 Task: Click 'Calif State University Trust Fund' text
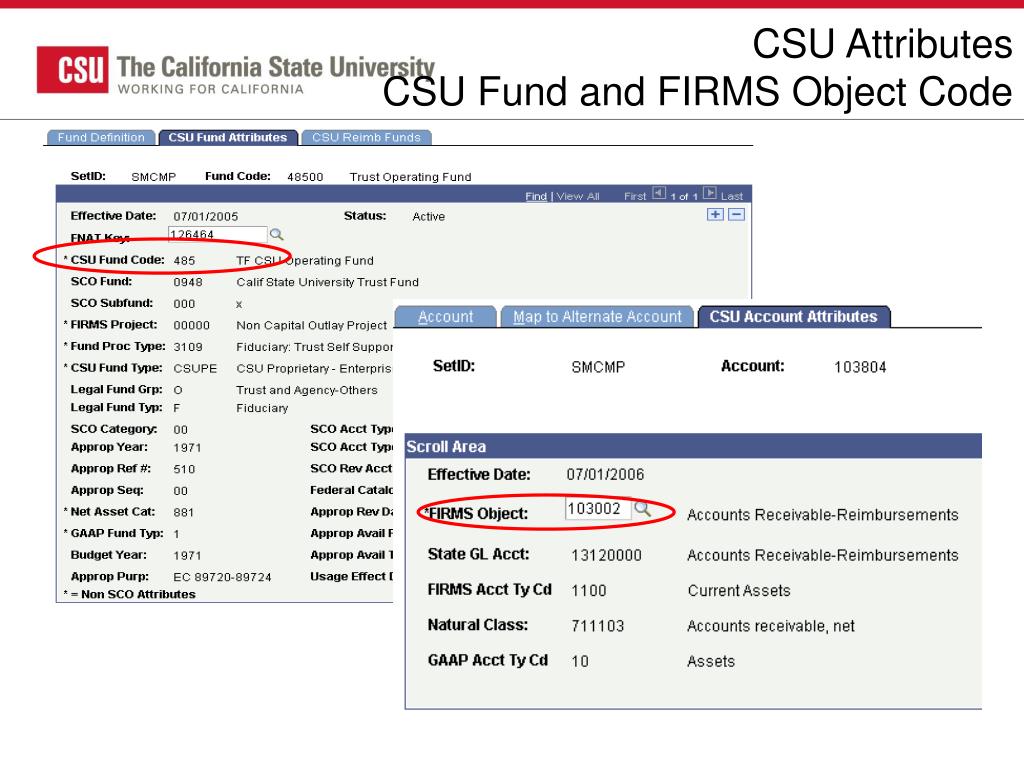point(327,282)
